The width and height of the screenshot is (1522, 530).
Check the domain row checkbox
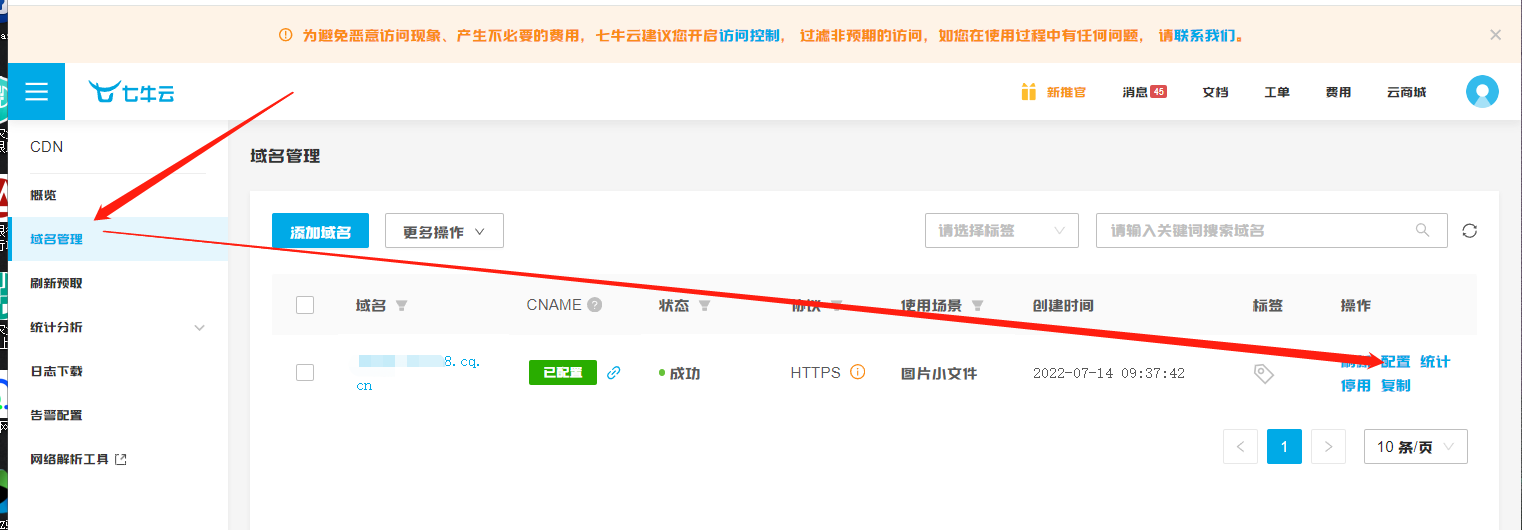pyautogui.click(x=305, y=373)
